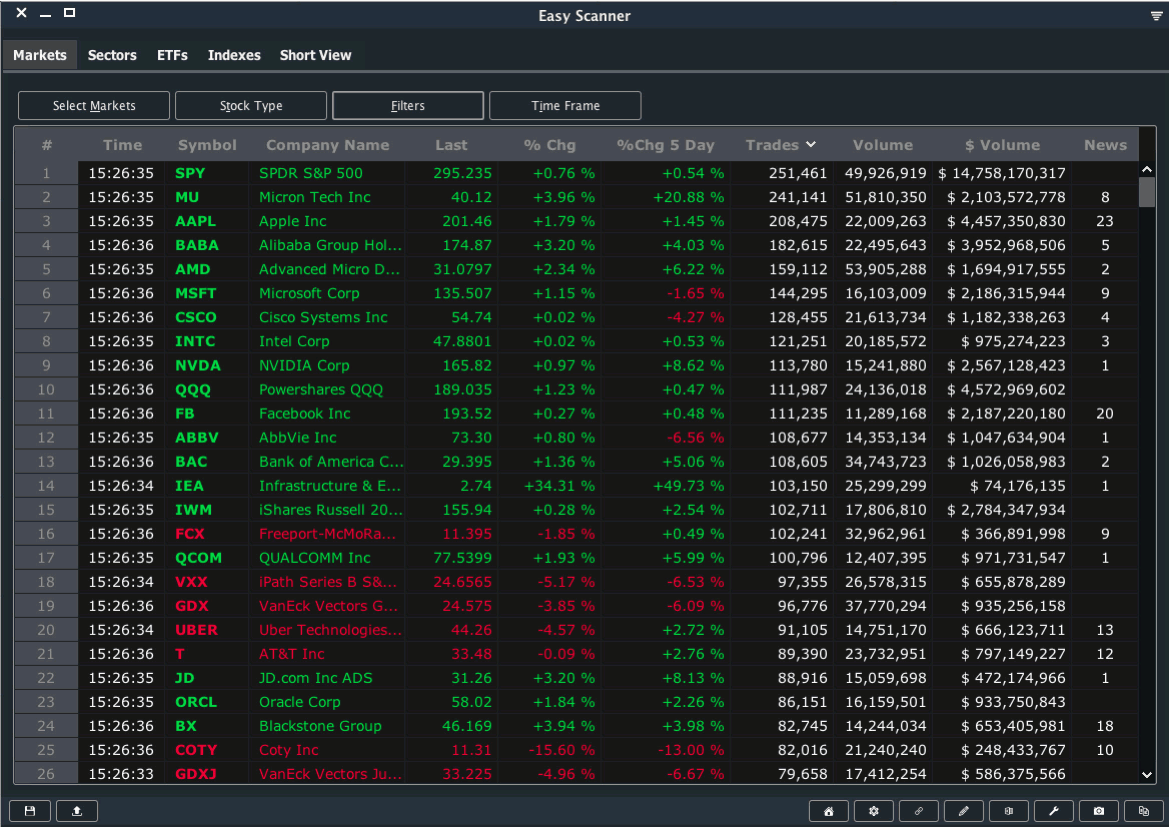1169x827 pixels.
Task: Switch to the Sectors tab
Action: [112, 55]
